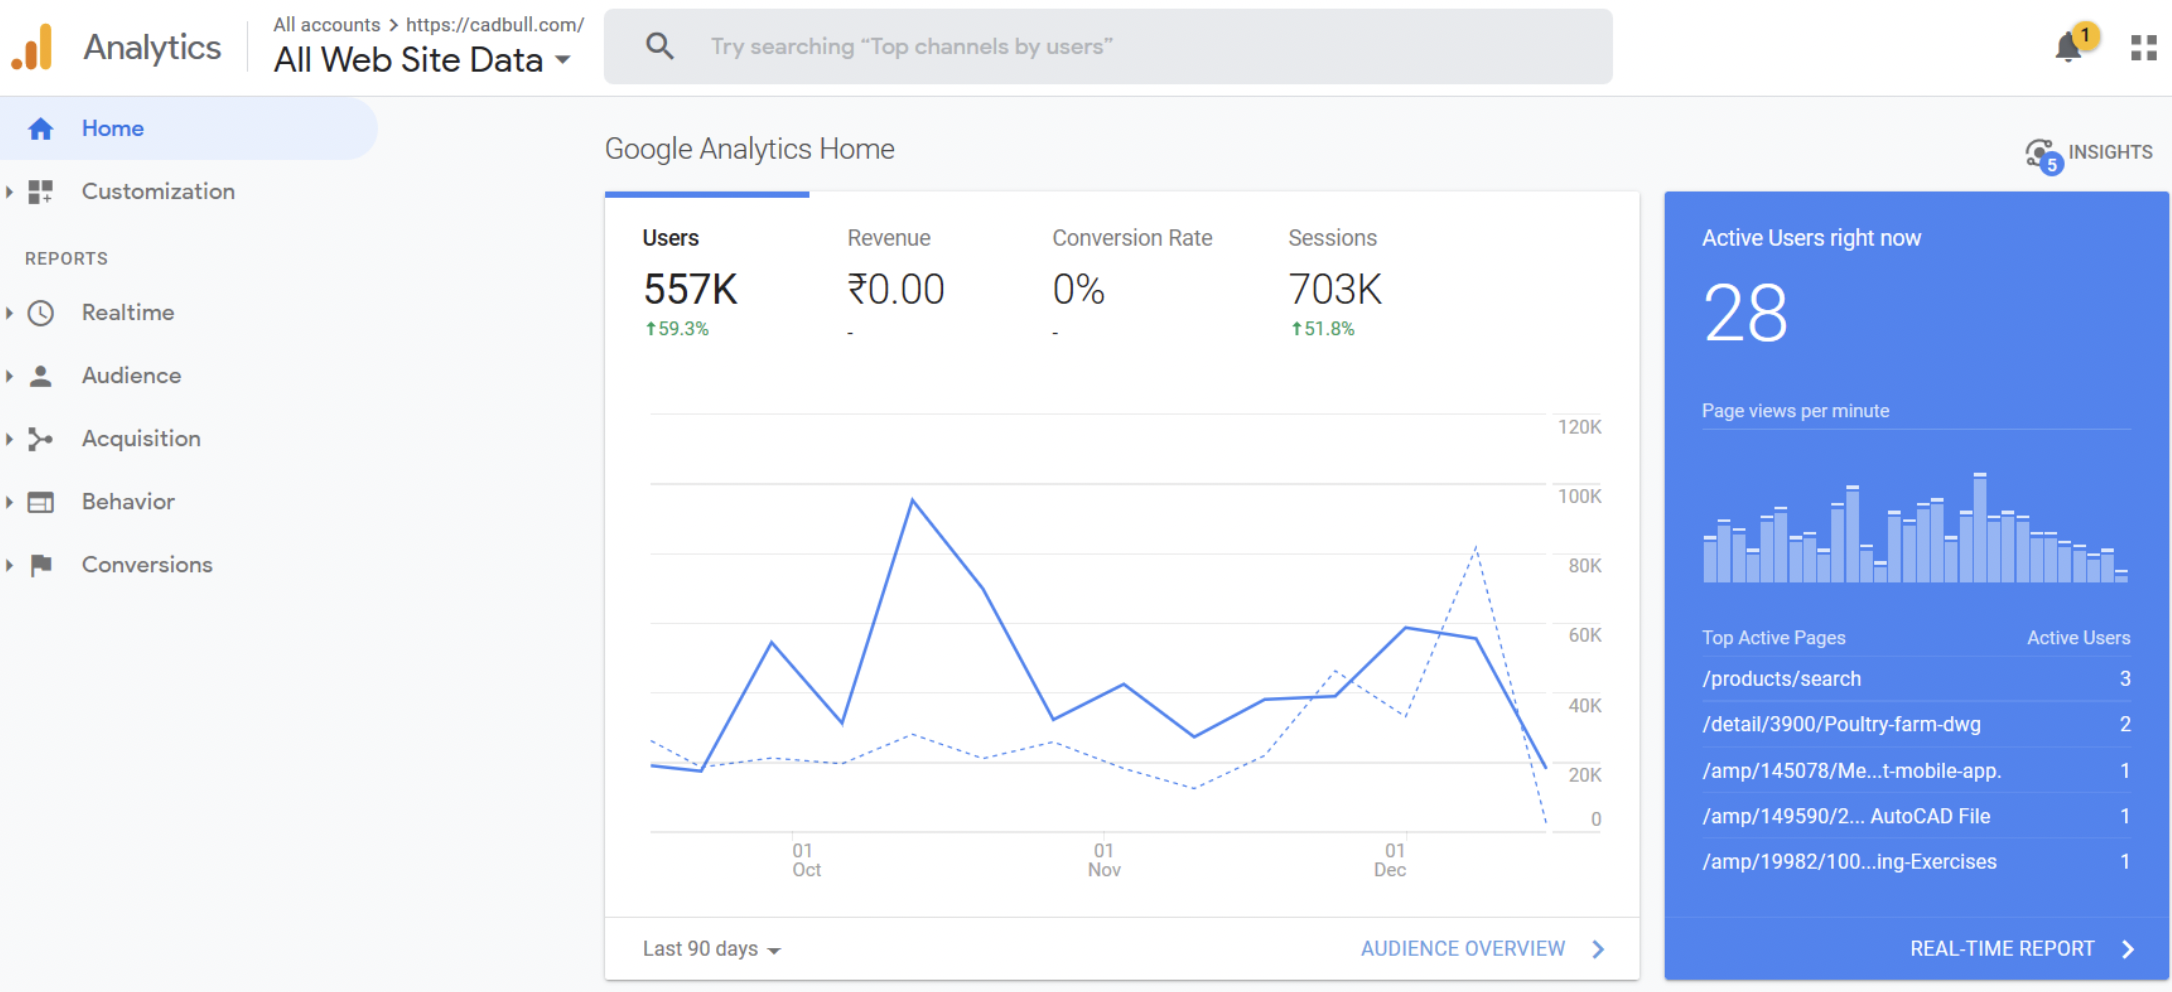
Task: Select the Conversion Rate metric tab
Action: pyautogui.click(x=1131, y=238)
